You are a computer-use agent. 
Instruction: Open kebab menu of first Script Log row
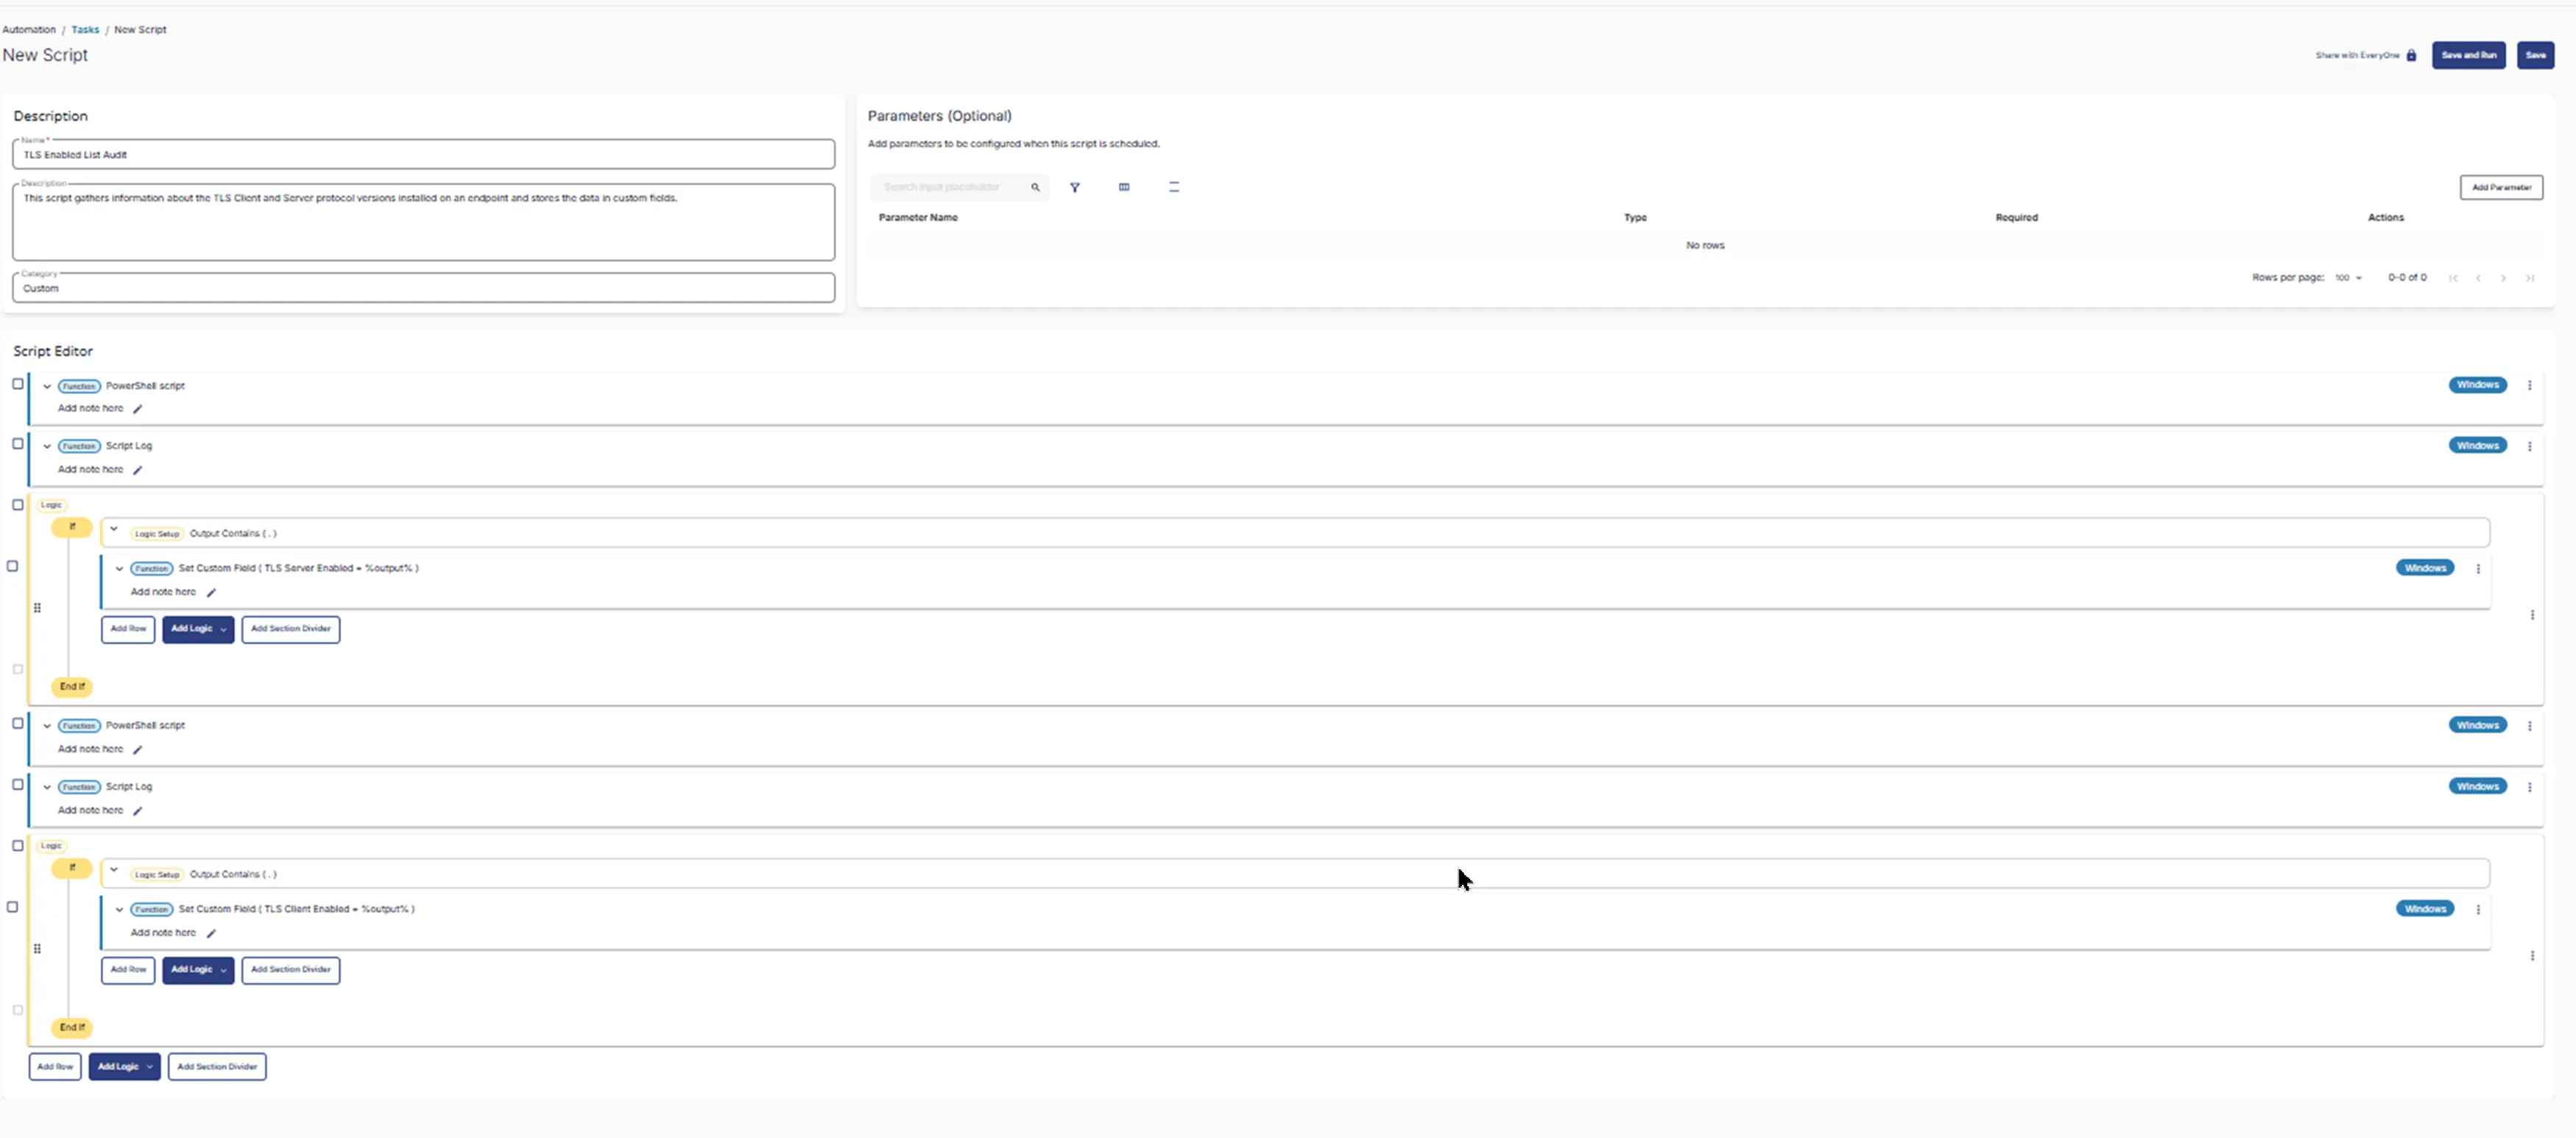pos(2530,447)
